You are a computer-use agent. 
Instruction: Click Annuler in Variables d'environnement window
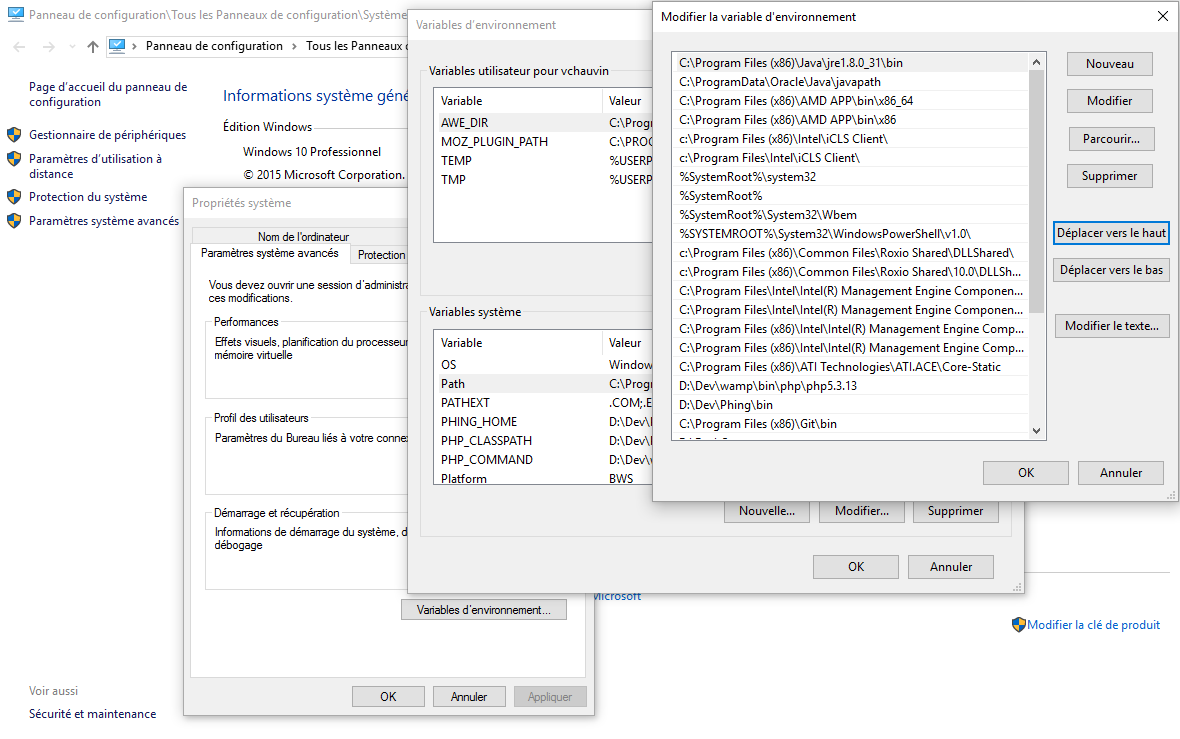coord(950,567)
